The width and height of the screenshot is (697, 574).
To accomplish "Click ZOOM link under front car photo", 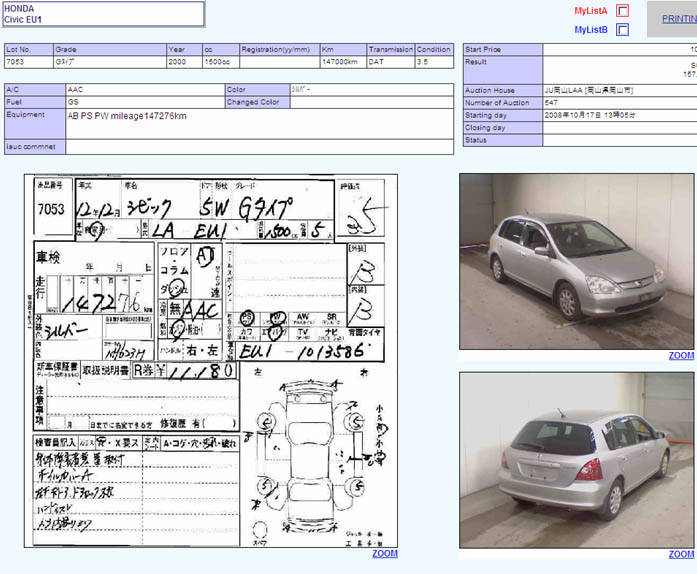I will pos(681,355).
